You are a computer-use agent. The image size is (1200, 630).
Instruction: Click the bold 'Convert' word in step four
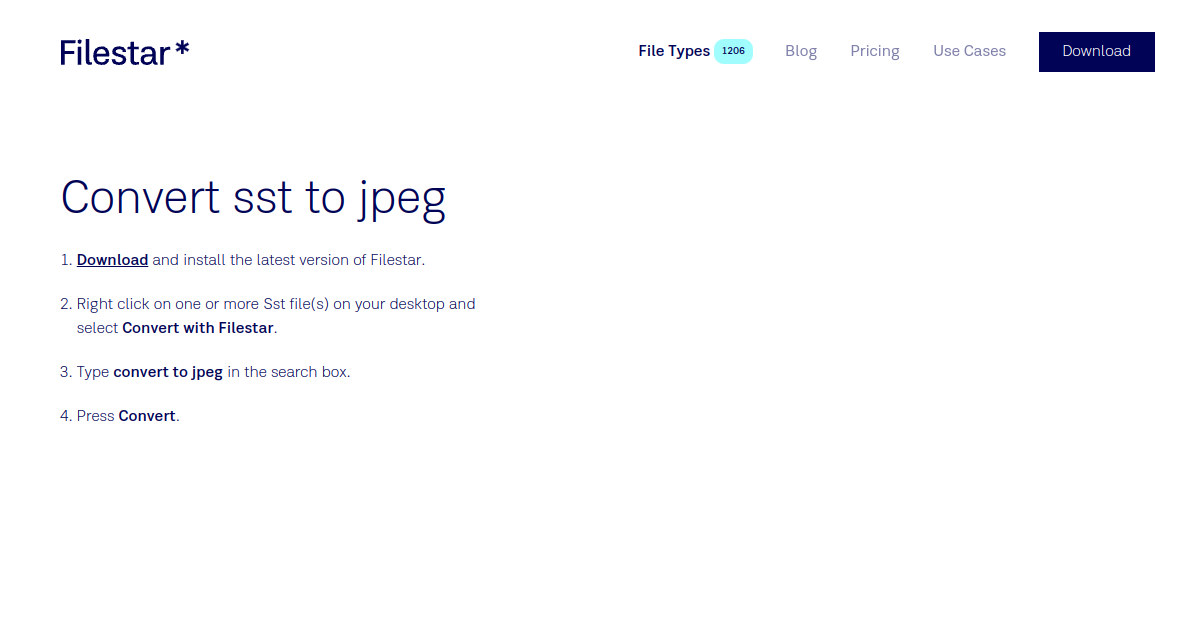[147, 416]
